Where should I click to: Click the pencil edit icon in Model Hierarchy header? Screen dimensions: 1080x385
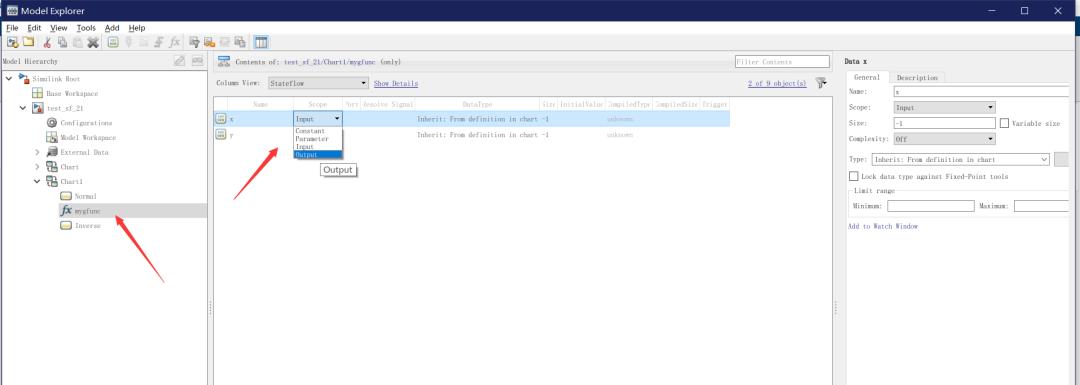[x=180, y=61]
